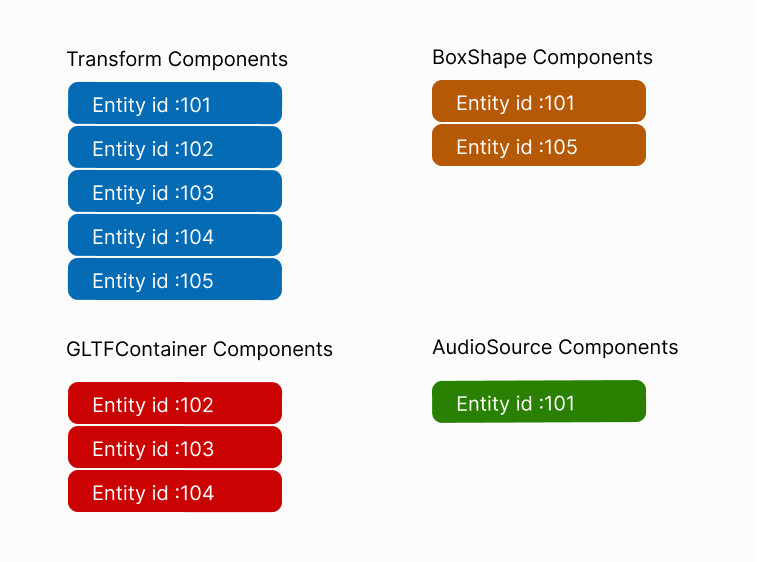Screen dimensions: 760x562
Task: Click the word "BoxShape" in its heading
Action: click(x=474, y=58)
